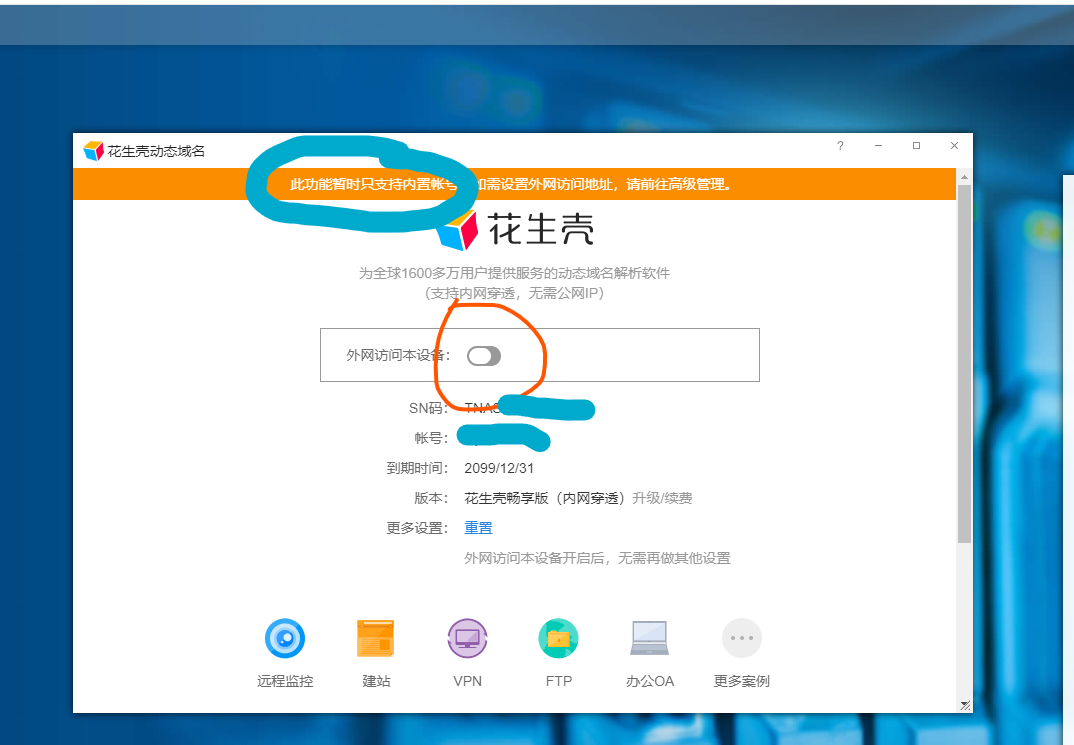Open the 远程监控 remote monitoring case icon

(285, 638)
